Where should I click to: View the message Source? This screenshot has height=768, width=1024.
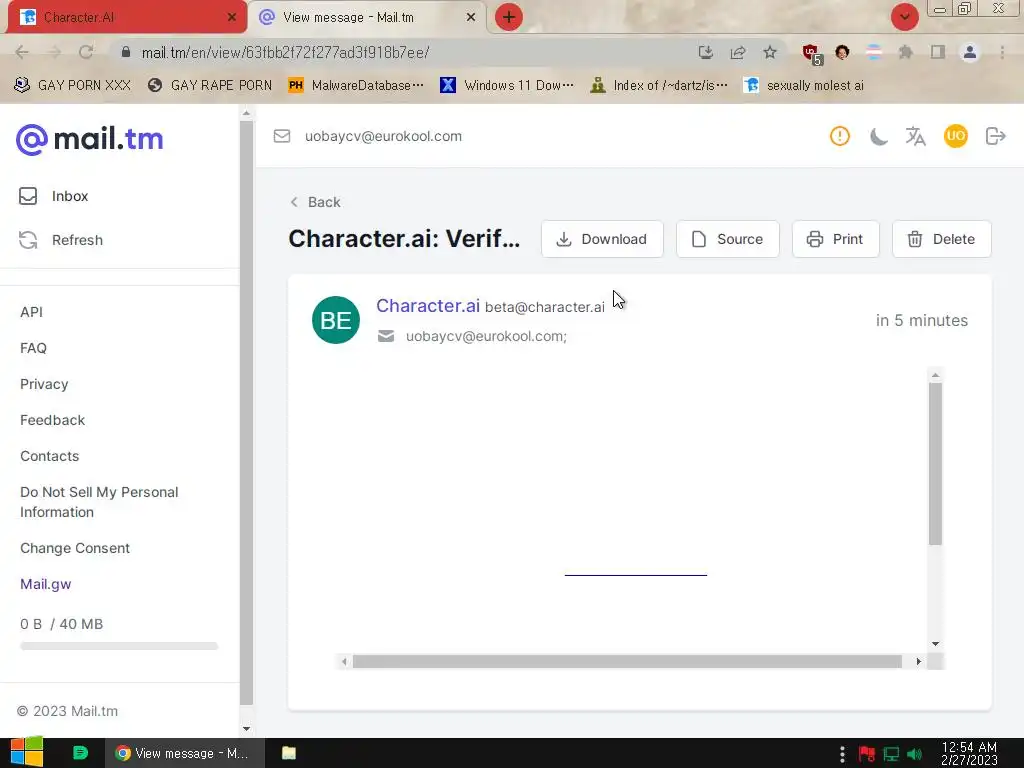[x=728, y=239]
